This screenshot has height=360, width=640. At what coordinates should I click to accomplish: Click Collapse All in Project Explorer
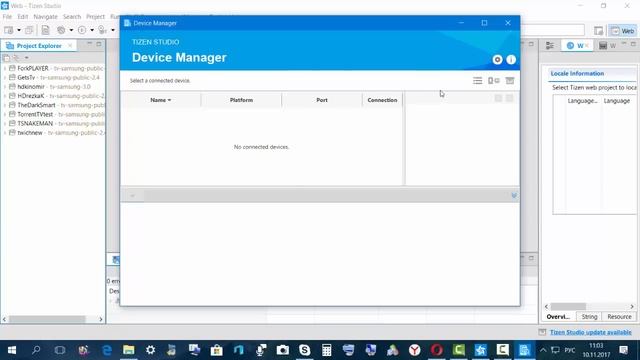pyautogui.click(x=6, y=58)
